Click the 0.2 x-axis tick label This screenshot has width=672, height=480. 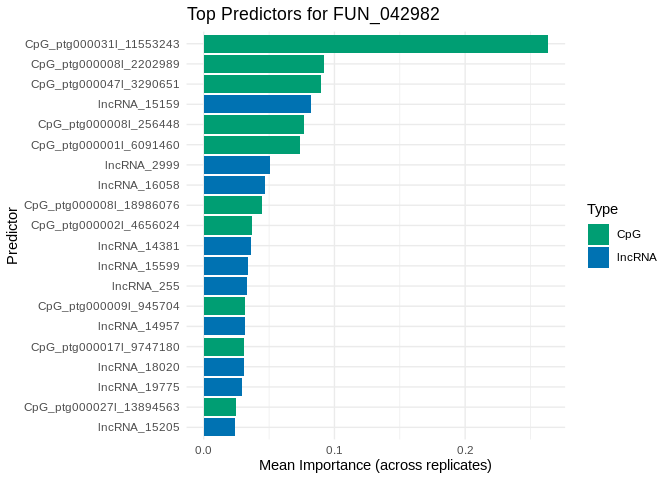(x=465, y=450)
